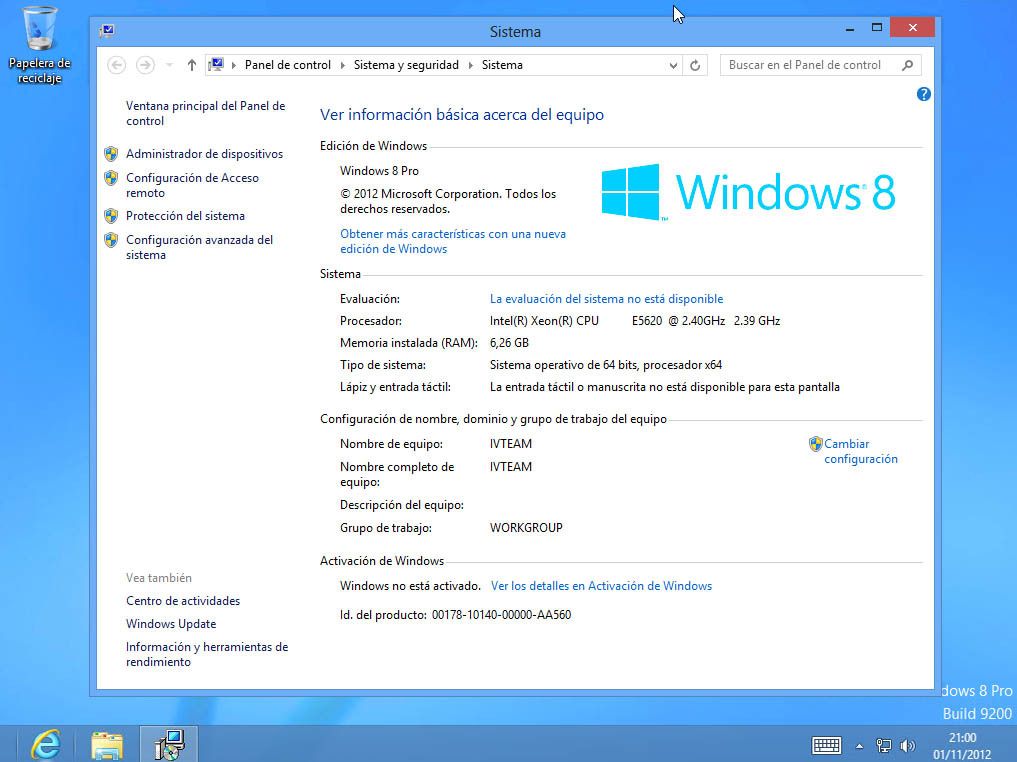1017x762 pixels.
Task: Open Ventana principal del Panel de control
Action: tap(206, 113)
